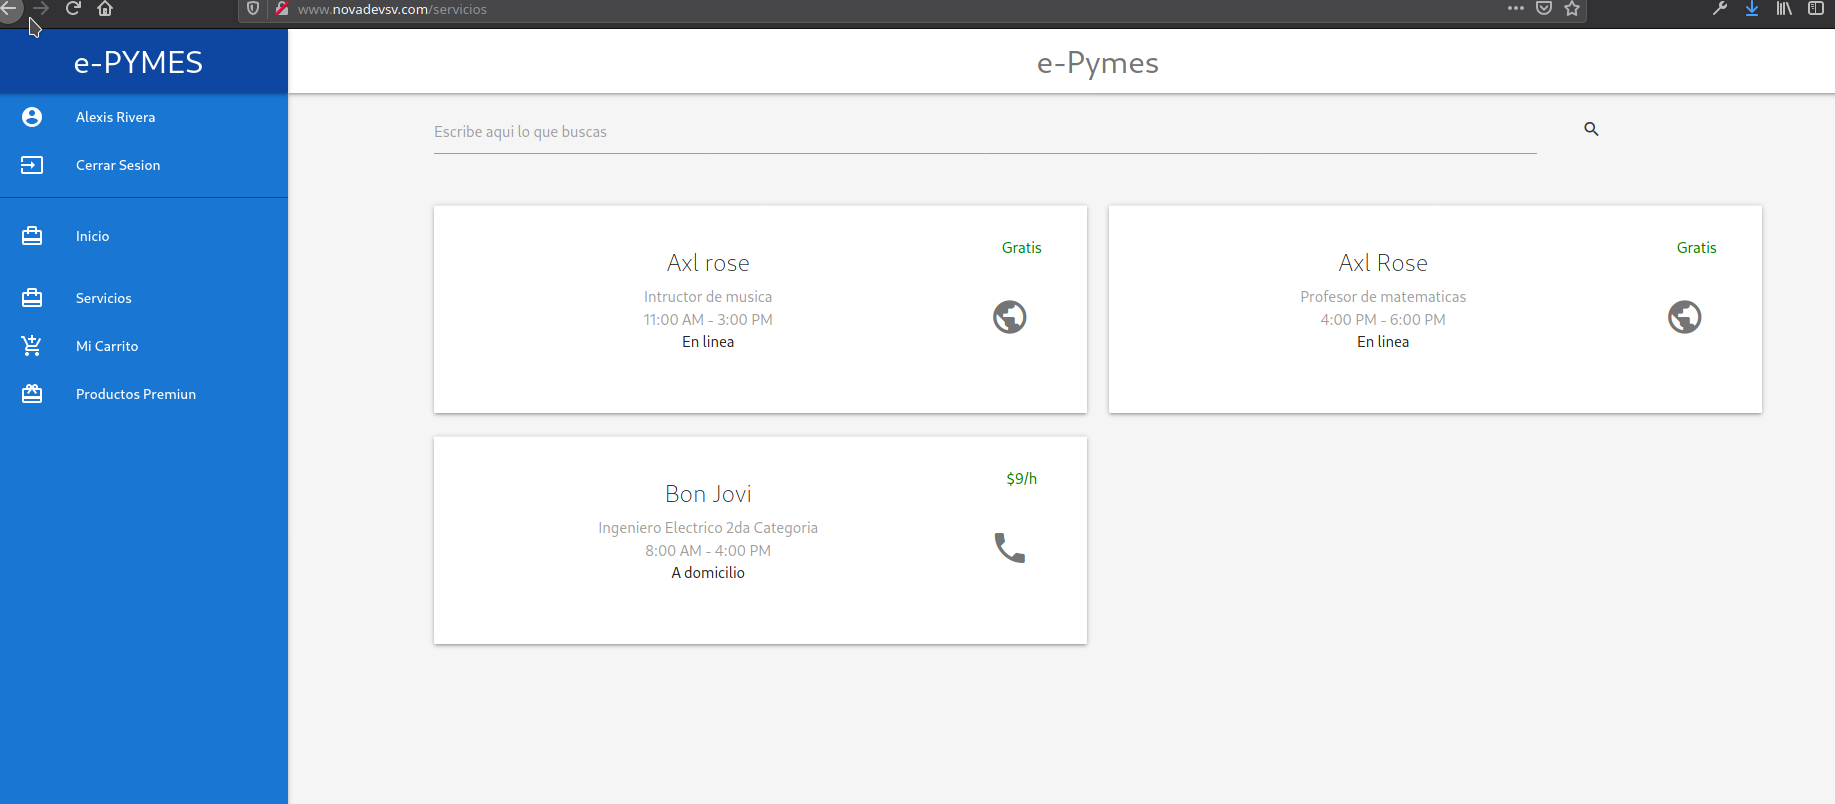Click the $9/h price label
Image resolution: width=1835 pixels, height=804 pixels.
tap(1022, 479)
